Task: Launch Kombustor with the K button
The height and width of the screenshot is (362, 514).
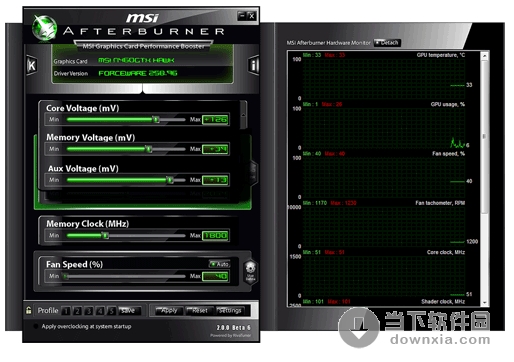Action: tap(31, 65)
